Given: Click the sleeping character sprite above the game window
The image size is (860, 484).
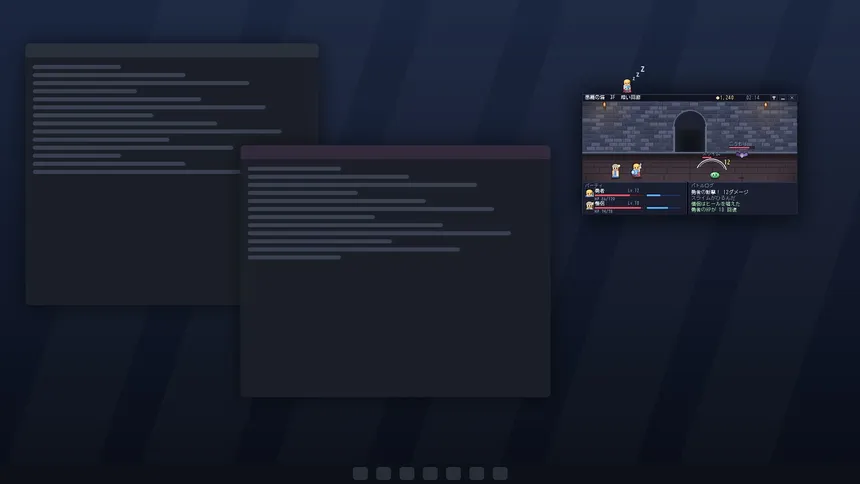Looking at the screenshot, I should click(x=627, y=86).
